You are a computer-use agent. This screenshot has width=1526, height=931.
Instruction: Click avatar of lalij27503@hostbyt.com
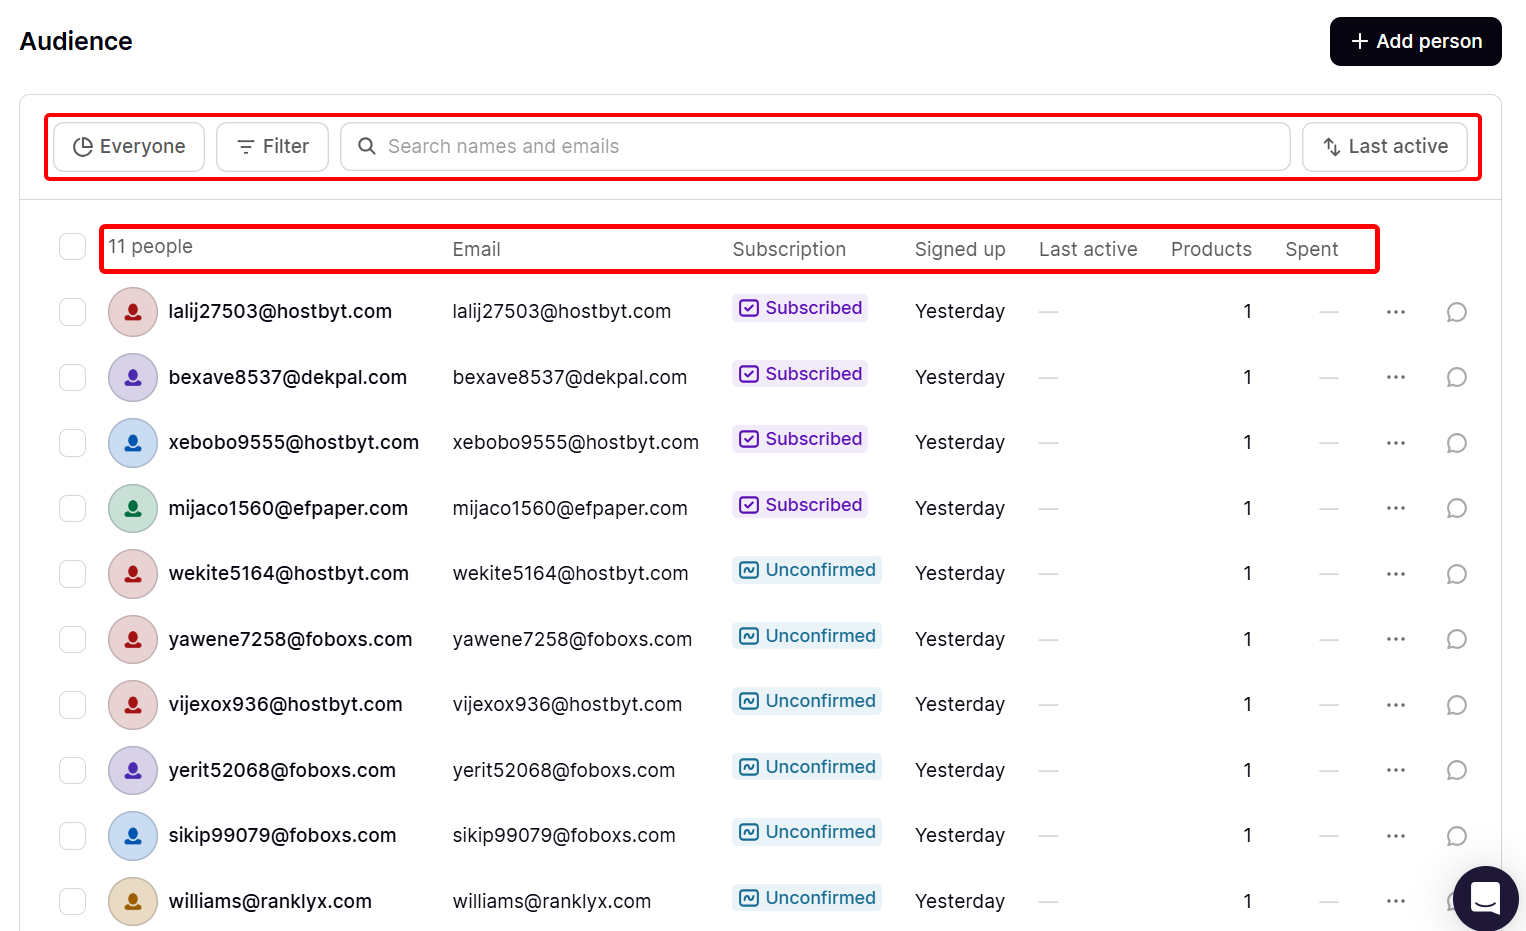(133, 312)
